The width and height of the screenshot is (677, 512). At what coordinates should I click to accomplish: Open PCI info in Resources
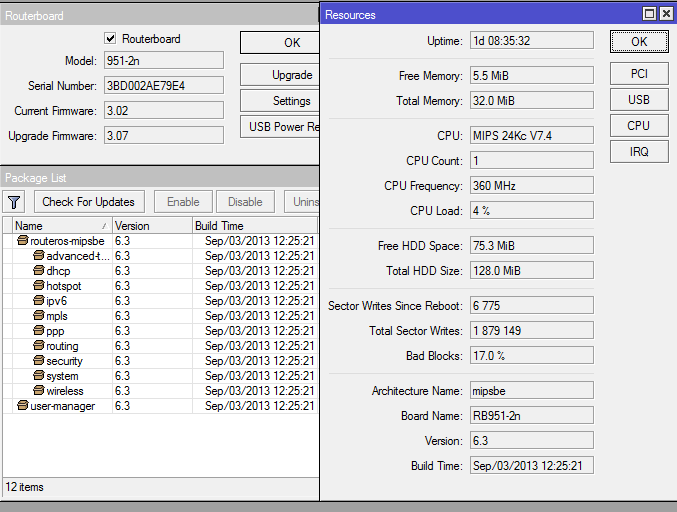639,74
